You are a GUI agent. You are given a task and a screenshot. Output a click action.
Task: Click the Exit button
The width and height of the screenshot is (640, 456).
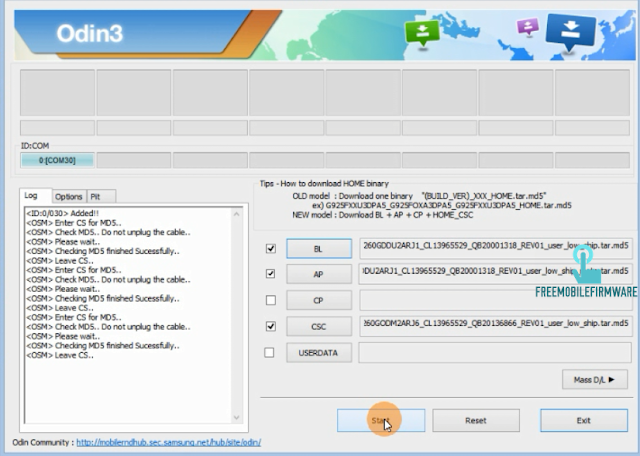point(584,420)
